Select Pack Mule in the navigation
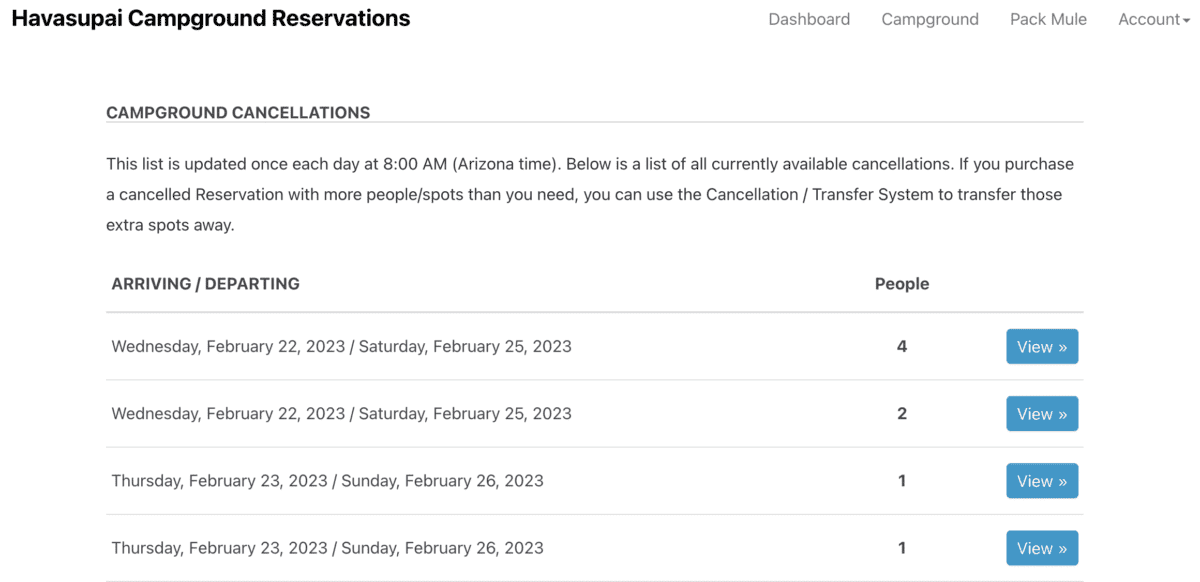This screenshot has width=1200, height=582. point(1048,19)
